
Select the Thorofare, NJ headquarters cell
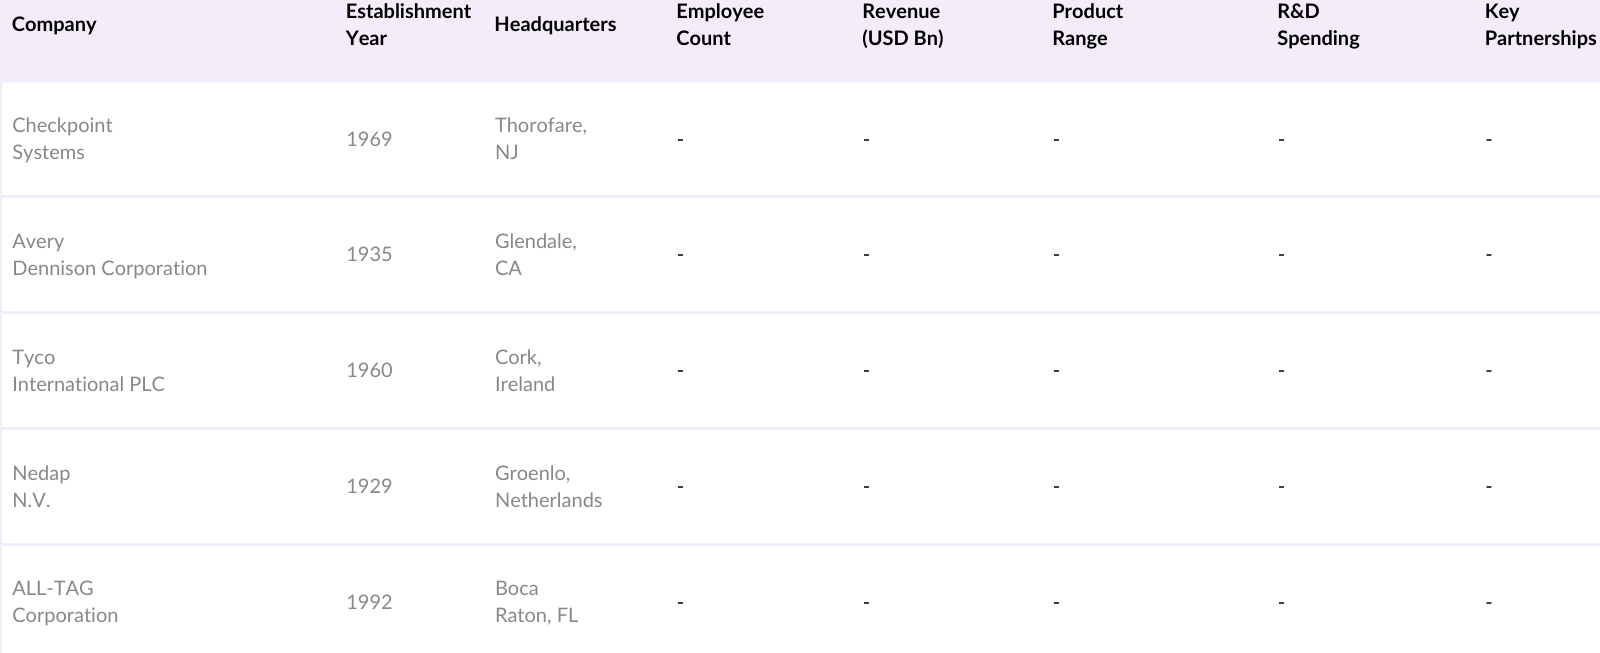540,139
